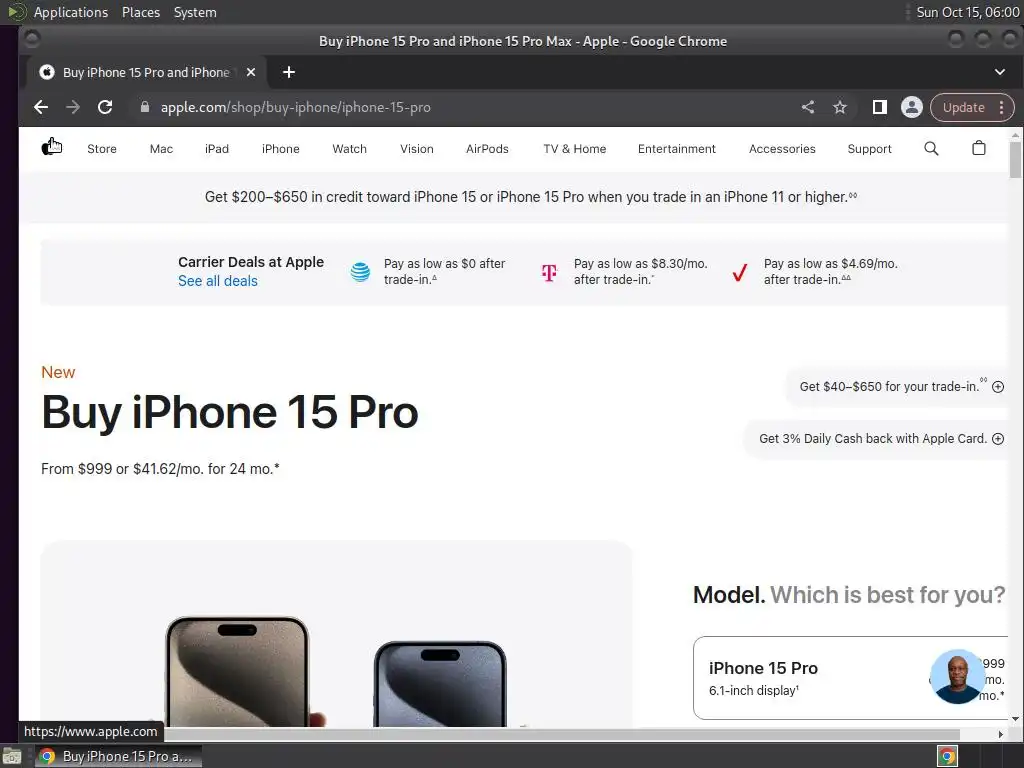Click the 3% Daily Cash back offer text
Image resolution: width=1024 pixels, height=768 pixels.
[872, 439]
